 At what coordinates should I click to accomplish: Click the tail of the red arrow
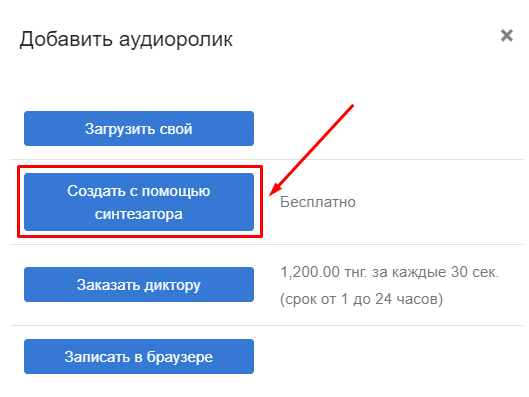[x=351, y=107]
